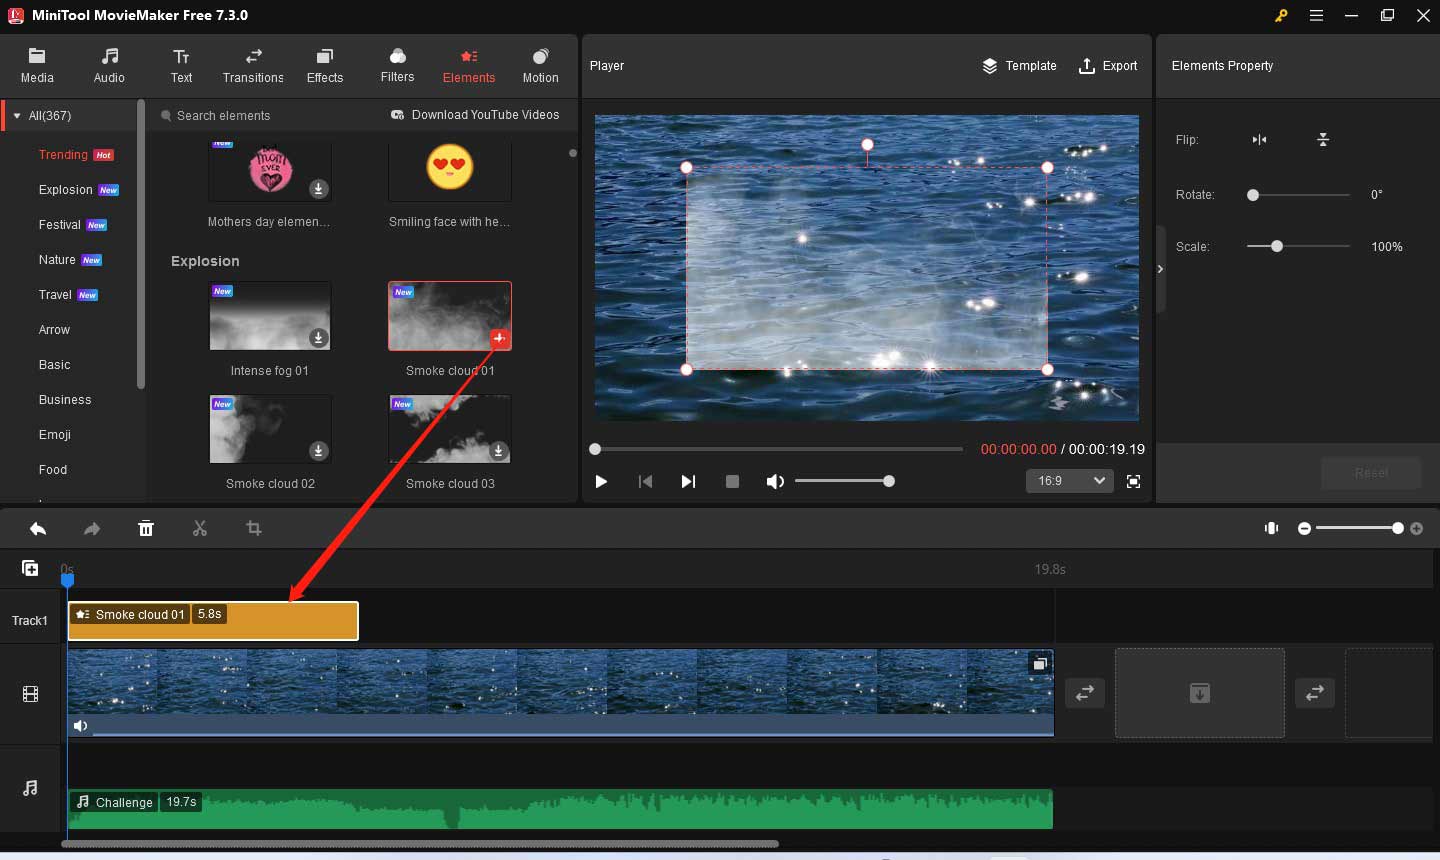Toggle timeline fit-to-zoom icon

click(1272, 528)
